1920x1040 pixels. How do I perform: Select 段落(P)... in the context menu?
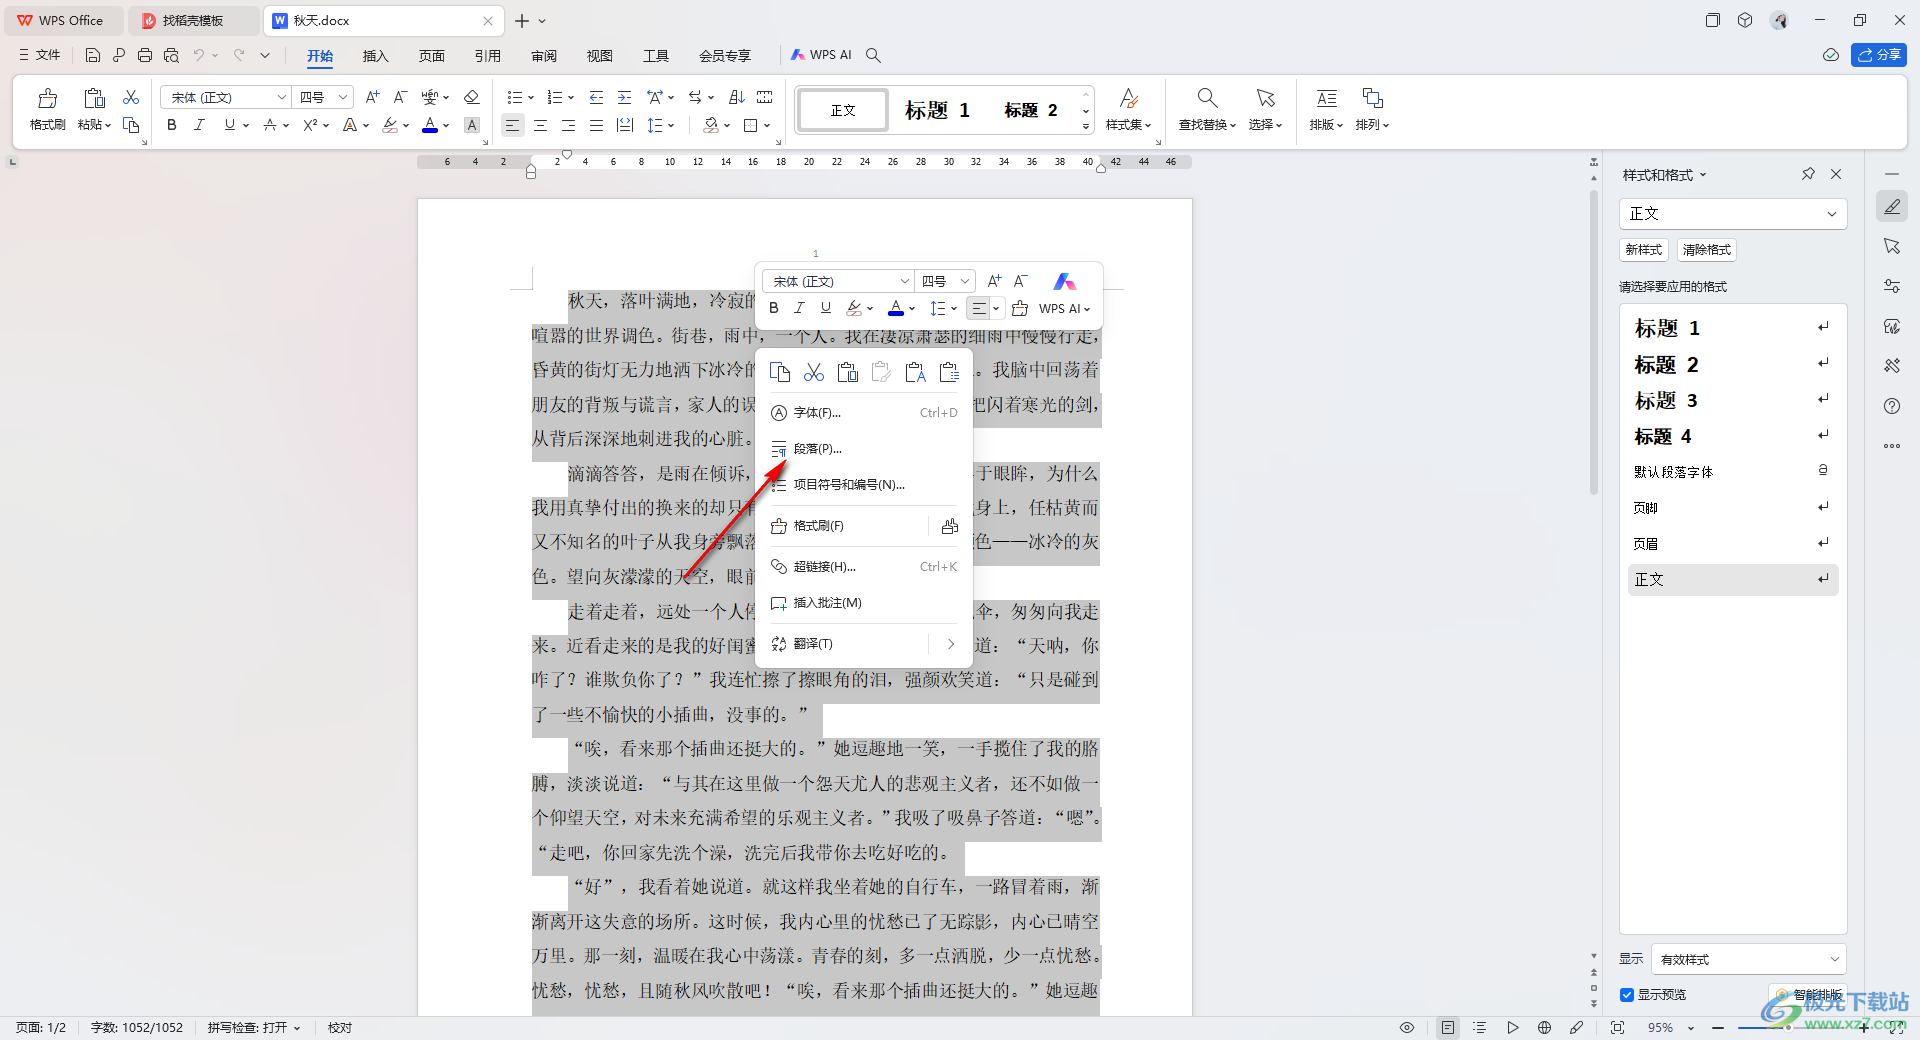click(864, 449)
